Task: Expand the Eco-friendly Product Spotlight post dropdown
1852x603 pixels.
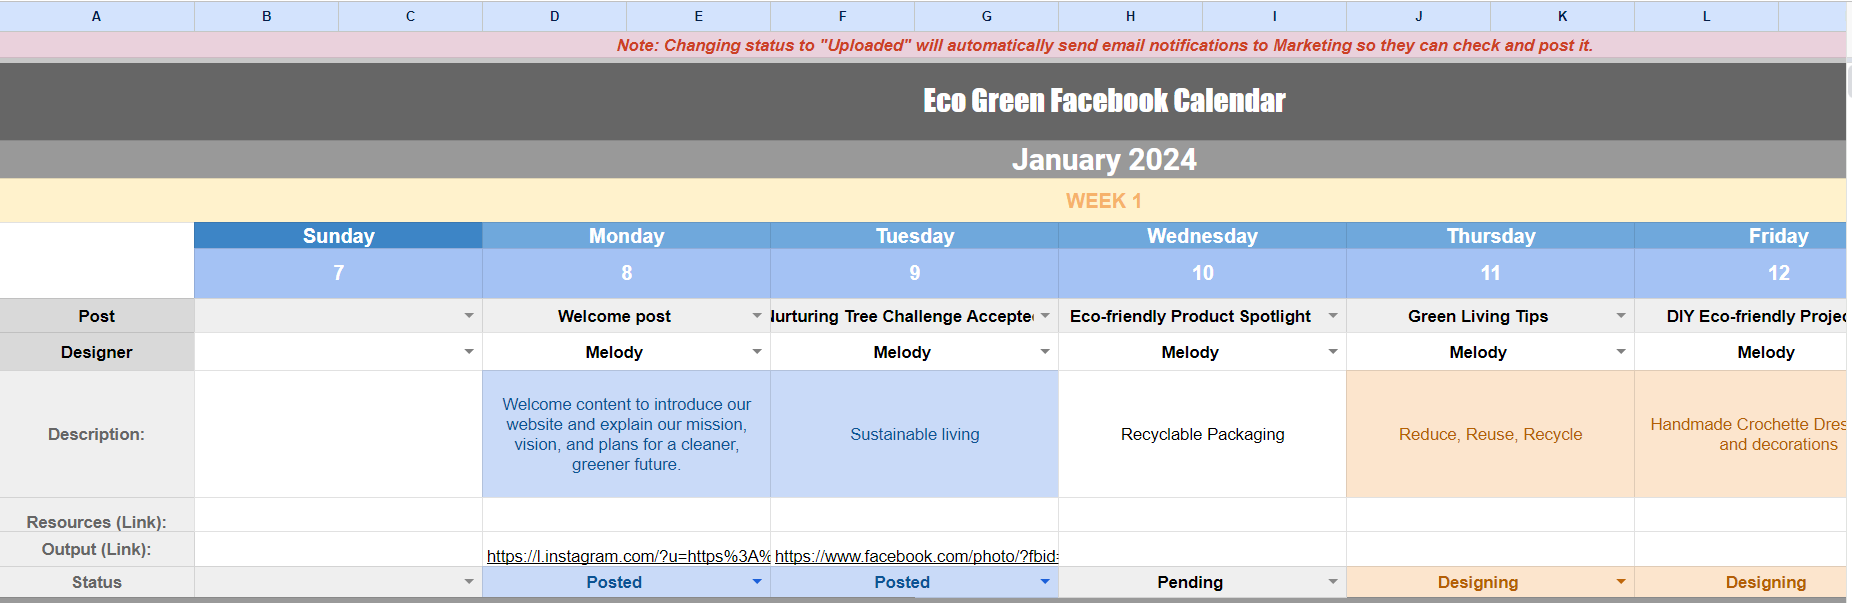Action: (x=1333, y=316)
